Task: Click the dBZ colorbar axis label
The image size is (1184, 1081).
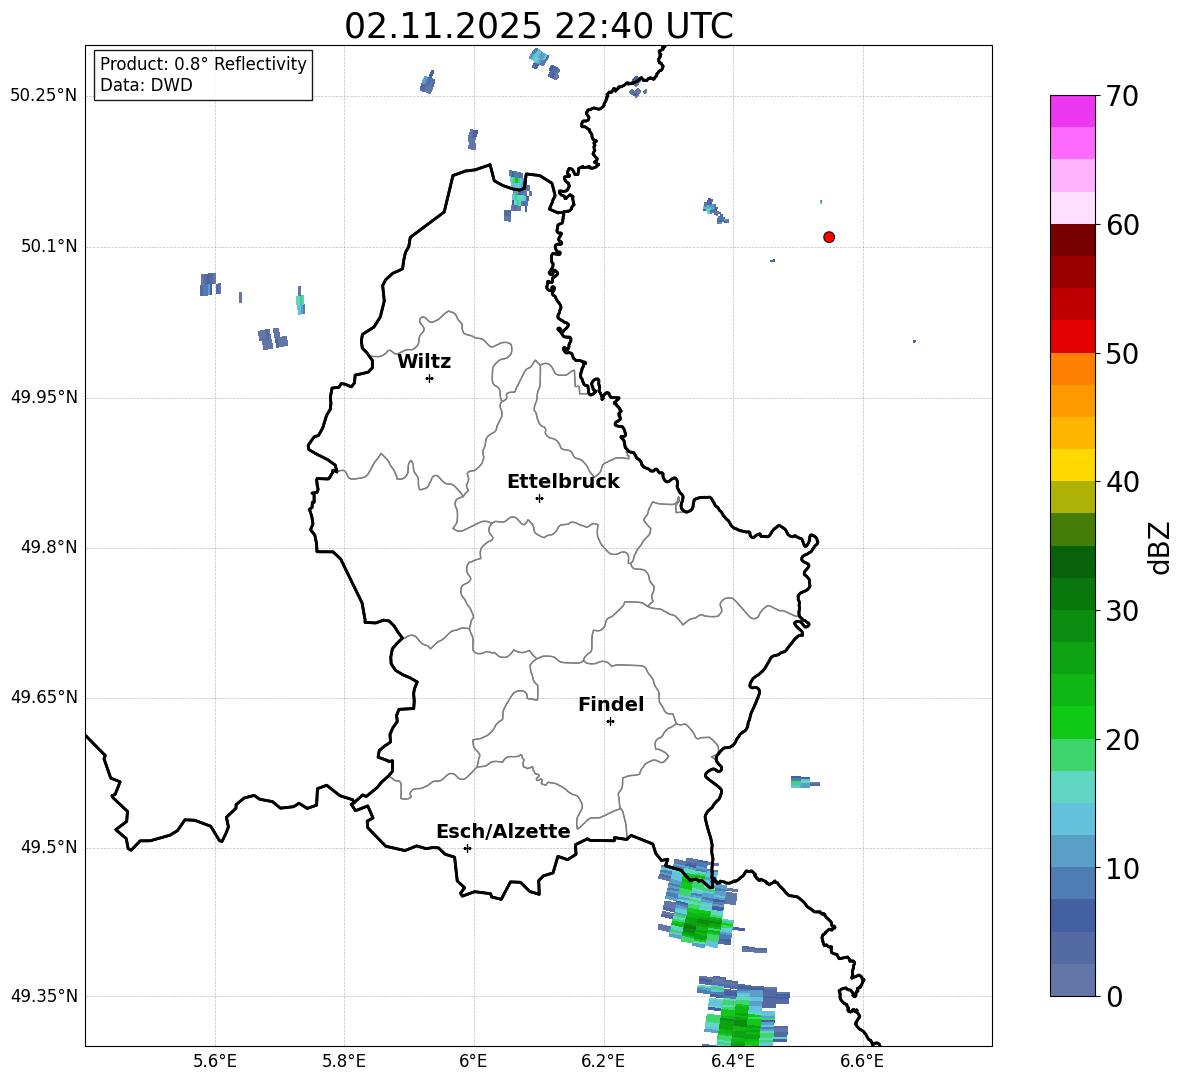Action: pos(1159,547)
